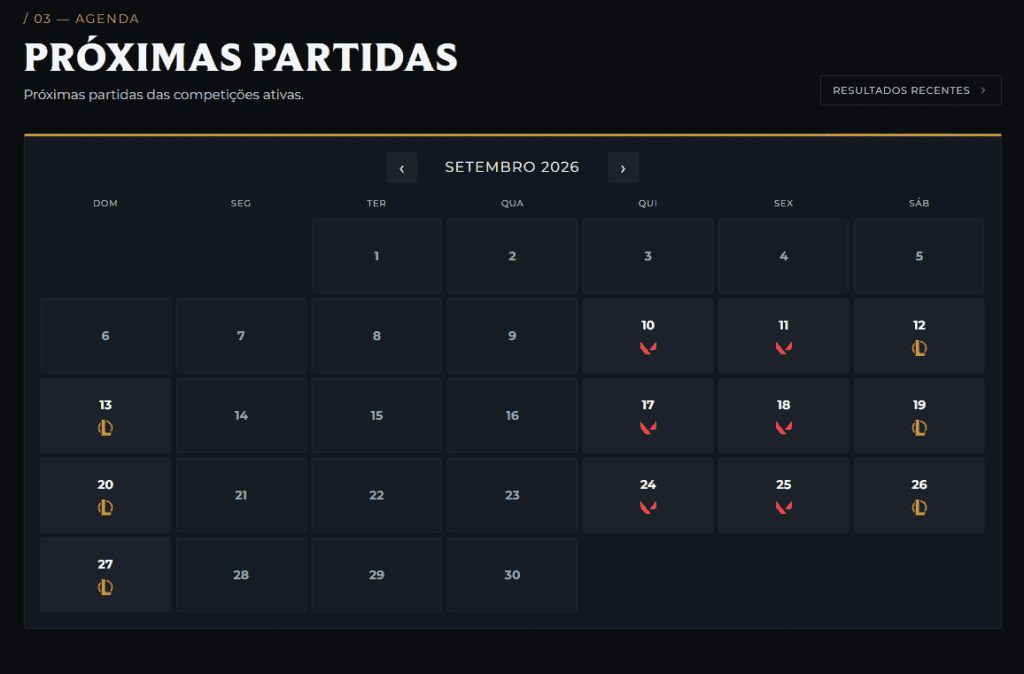The width and height of the screenshot is (1024, 674).
Task: Select day 1 in the calendar
Action: [377, 256]
